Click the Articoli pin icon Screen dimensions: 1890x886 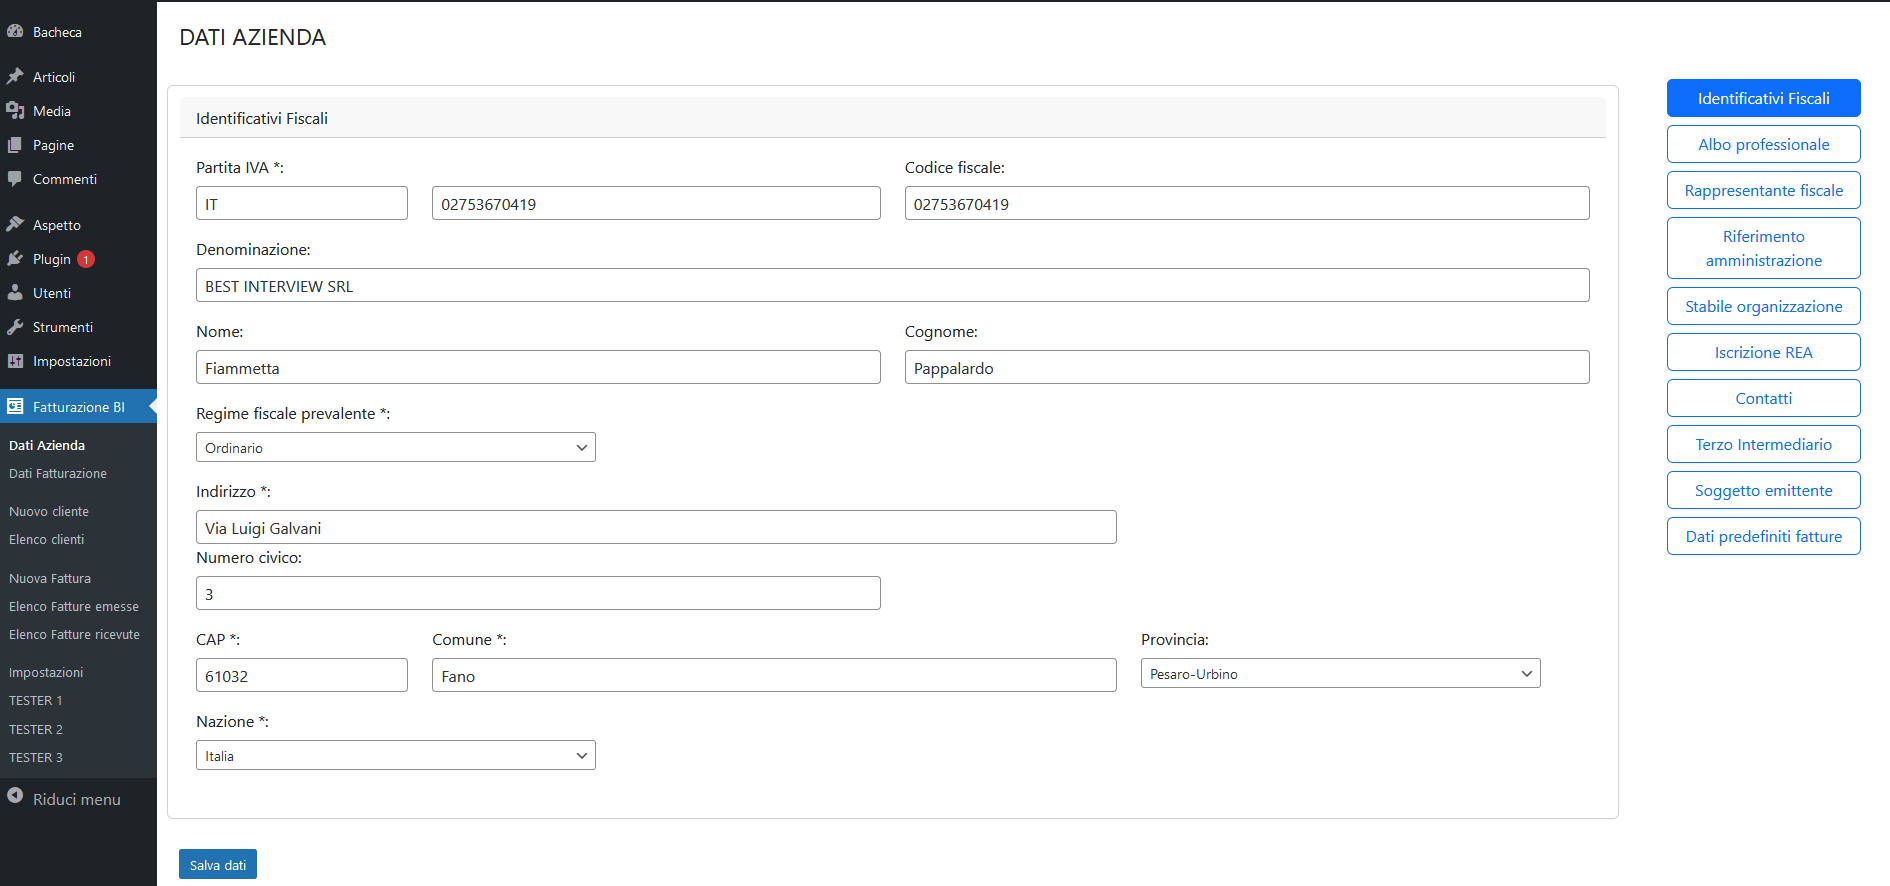click(15, 76)
